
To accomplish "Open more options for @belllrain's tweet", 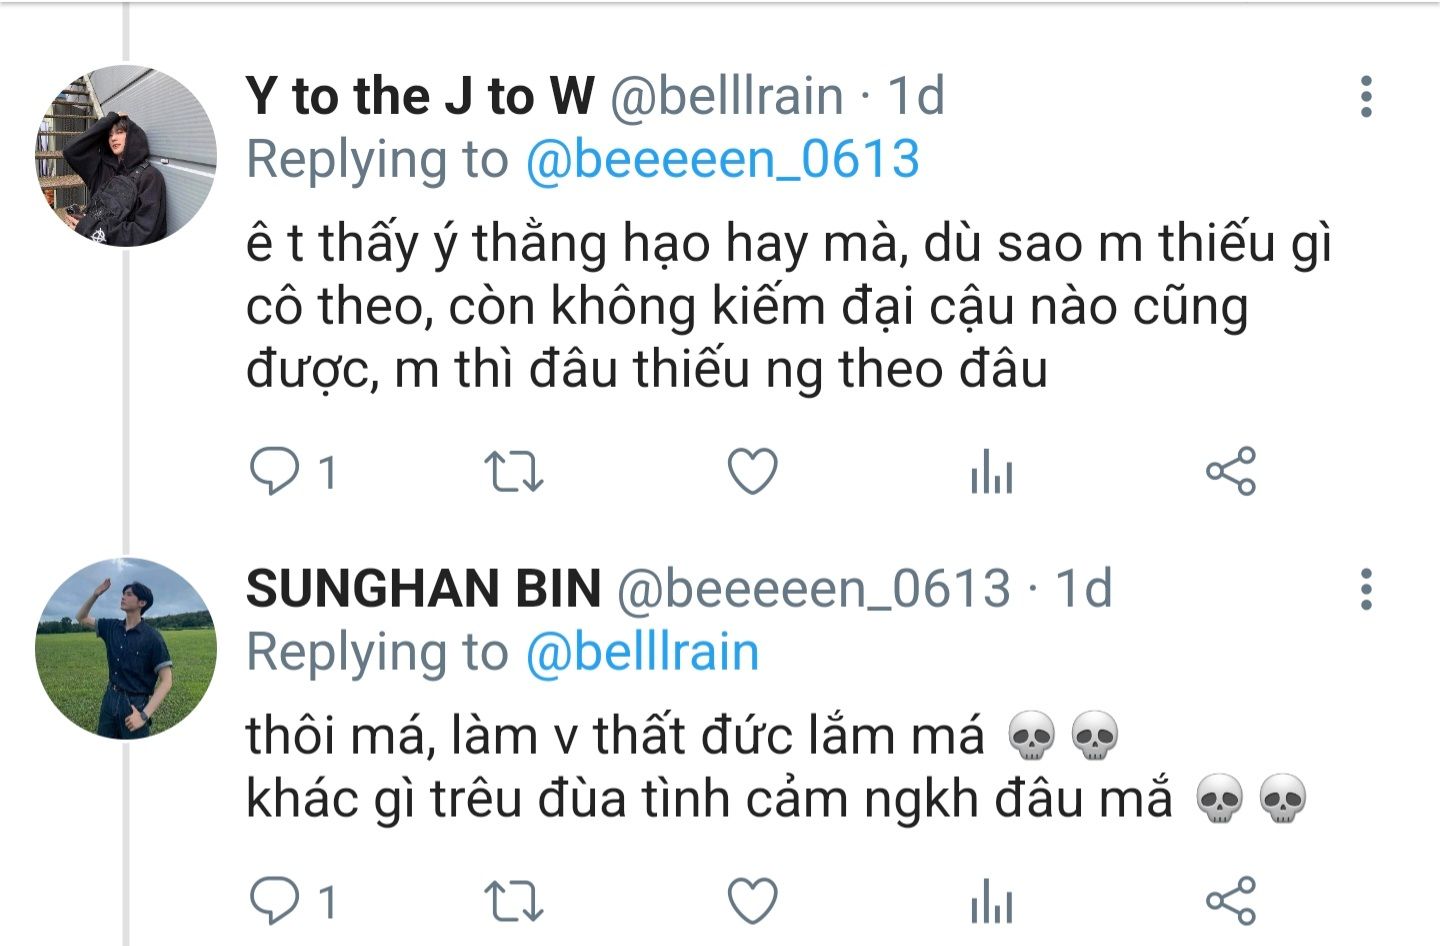I will click(x=1366, y=97).
